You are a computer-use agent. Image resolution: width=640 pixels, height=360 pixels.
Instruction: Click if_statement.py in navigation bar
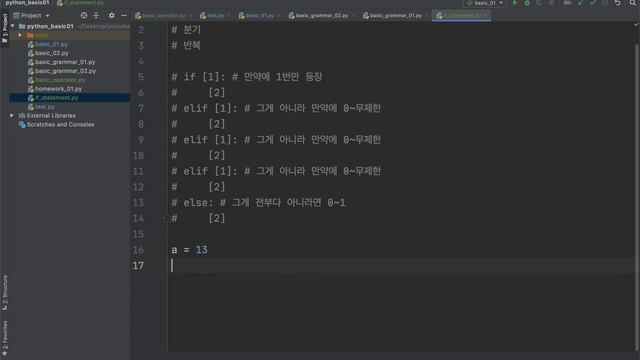80,3
